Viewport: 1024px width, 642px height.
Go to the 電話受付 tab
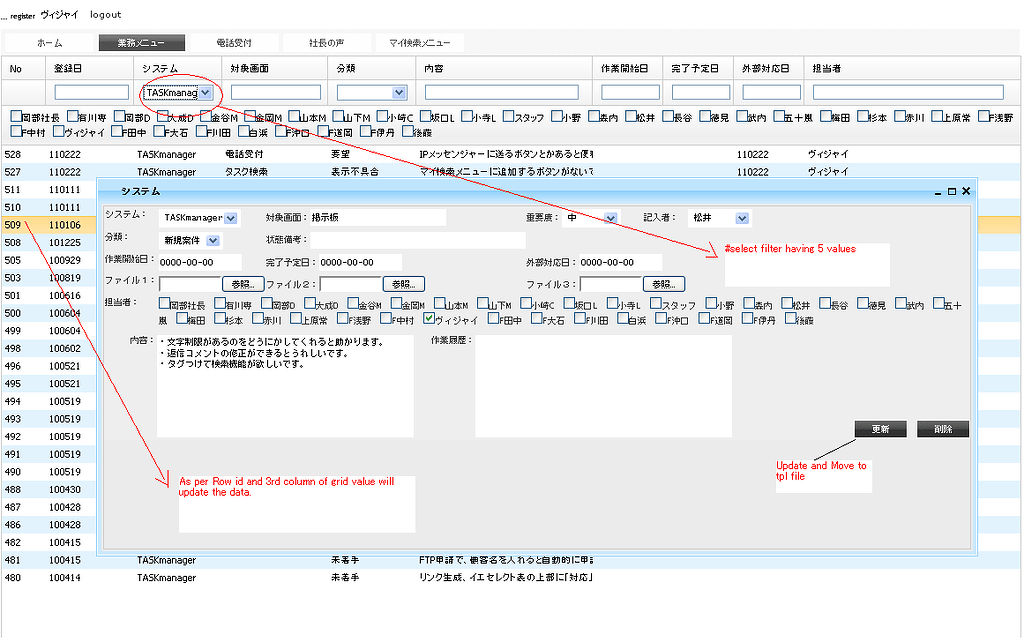click(234, 43)
